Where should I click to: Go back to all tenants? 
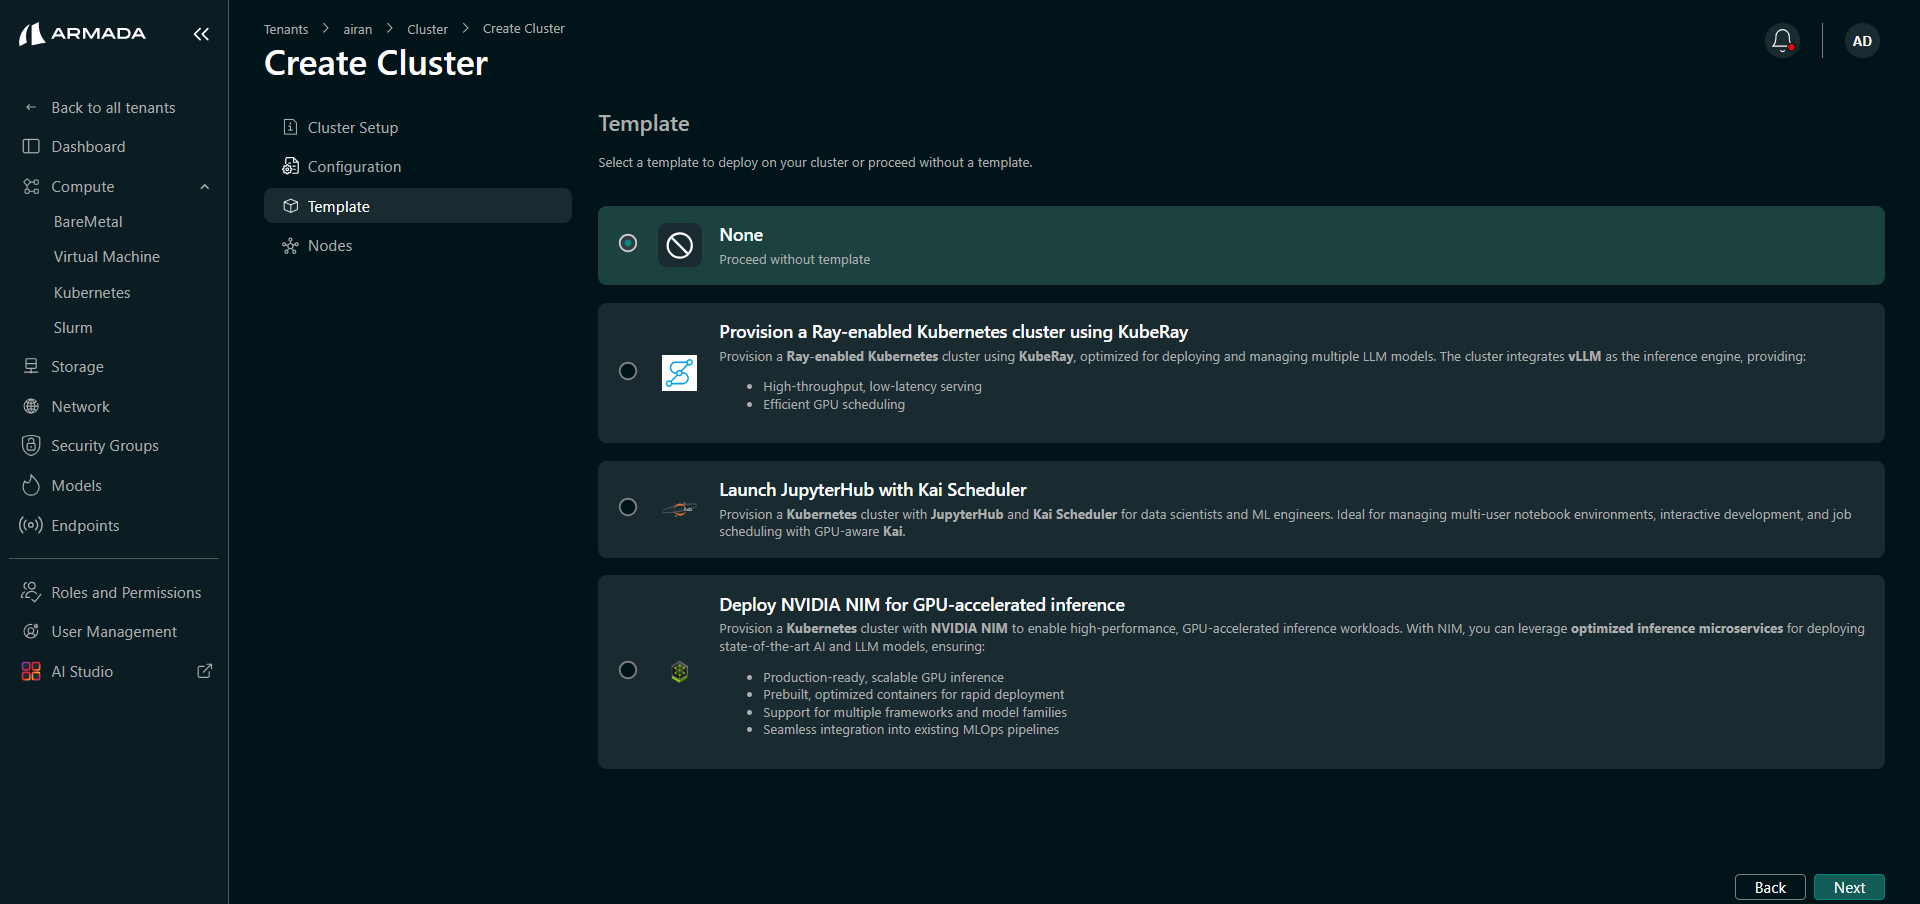[113, 107]
